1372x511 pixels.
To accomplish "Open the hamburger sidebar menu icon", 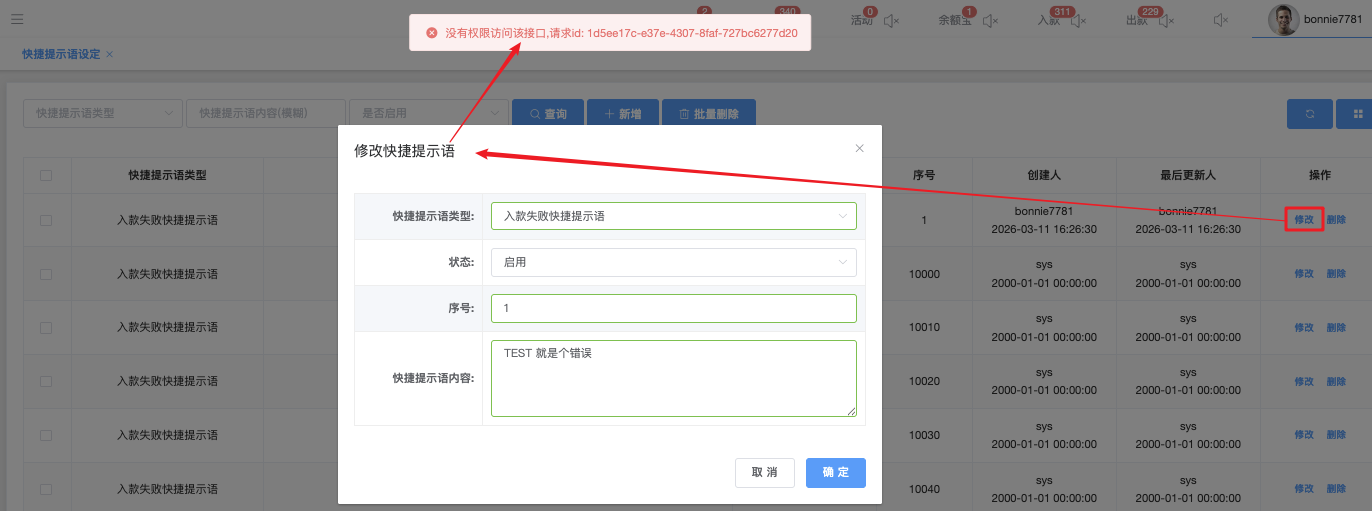I will [x=17, y=19].
